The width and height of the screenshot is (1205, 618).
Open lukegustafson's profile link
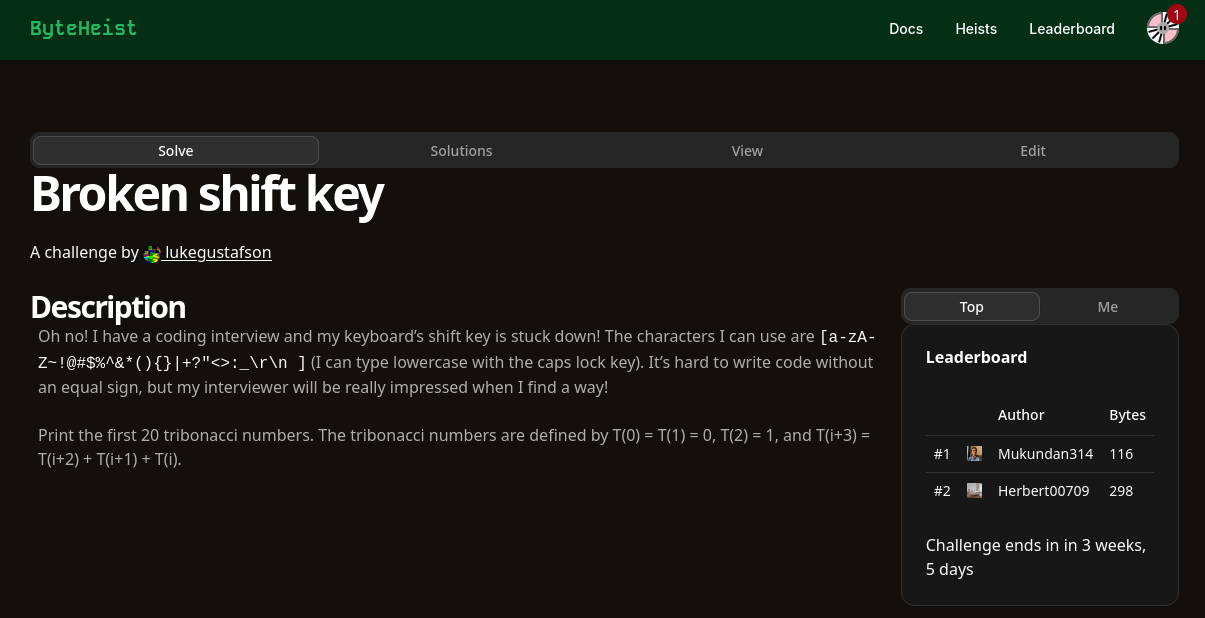[x=218, y=252]
